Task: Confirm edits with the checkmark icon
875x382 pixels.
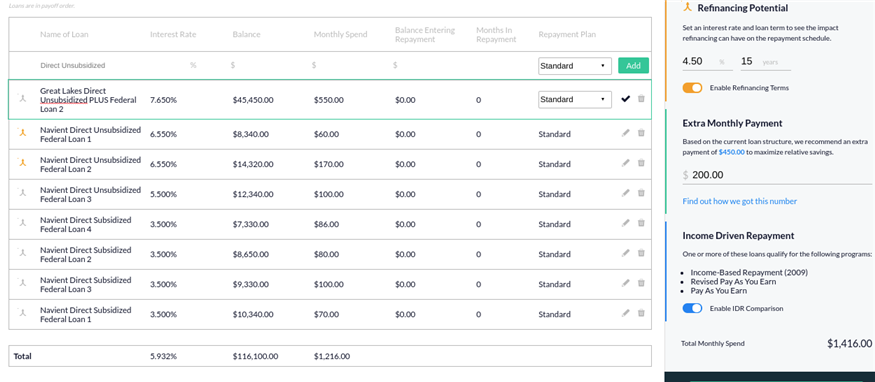Action: coord(626,99)
